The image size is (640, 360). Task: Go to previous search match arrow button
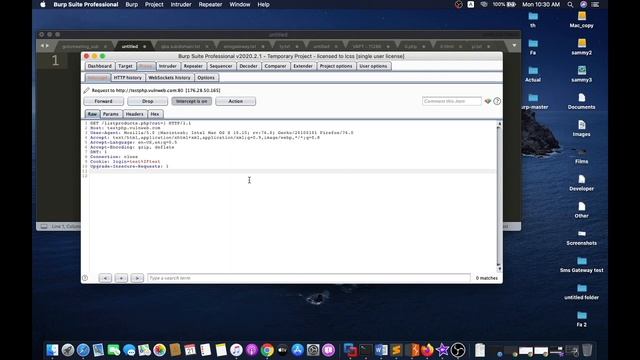point(105,278)
